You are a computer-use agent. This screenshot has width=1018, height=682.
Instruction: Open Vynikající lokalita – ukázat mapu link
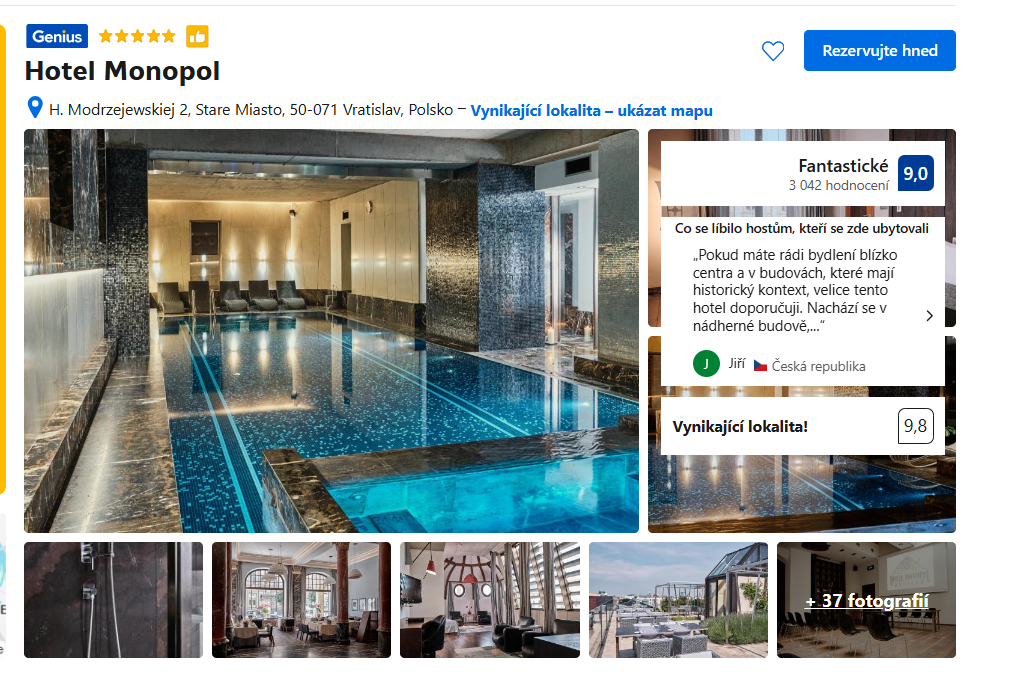pyautogui.click(x=591, y=110)
